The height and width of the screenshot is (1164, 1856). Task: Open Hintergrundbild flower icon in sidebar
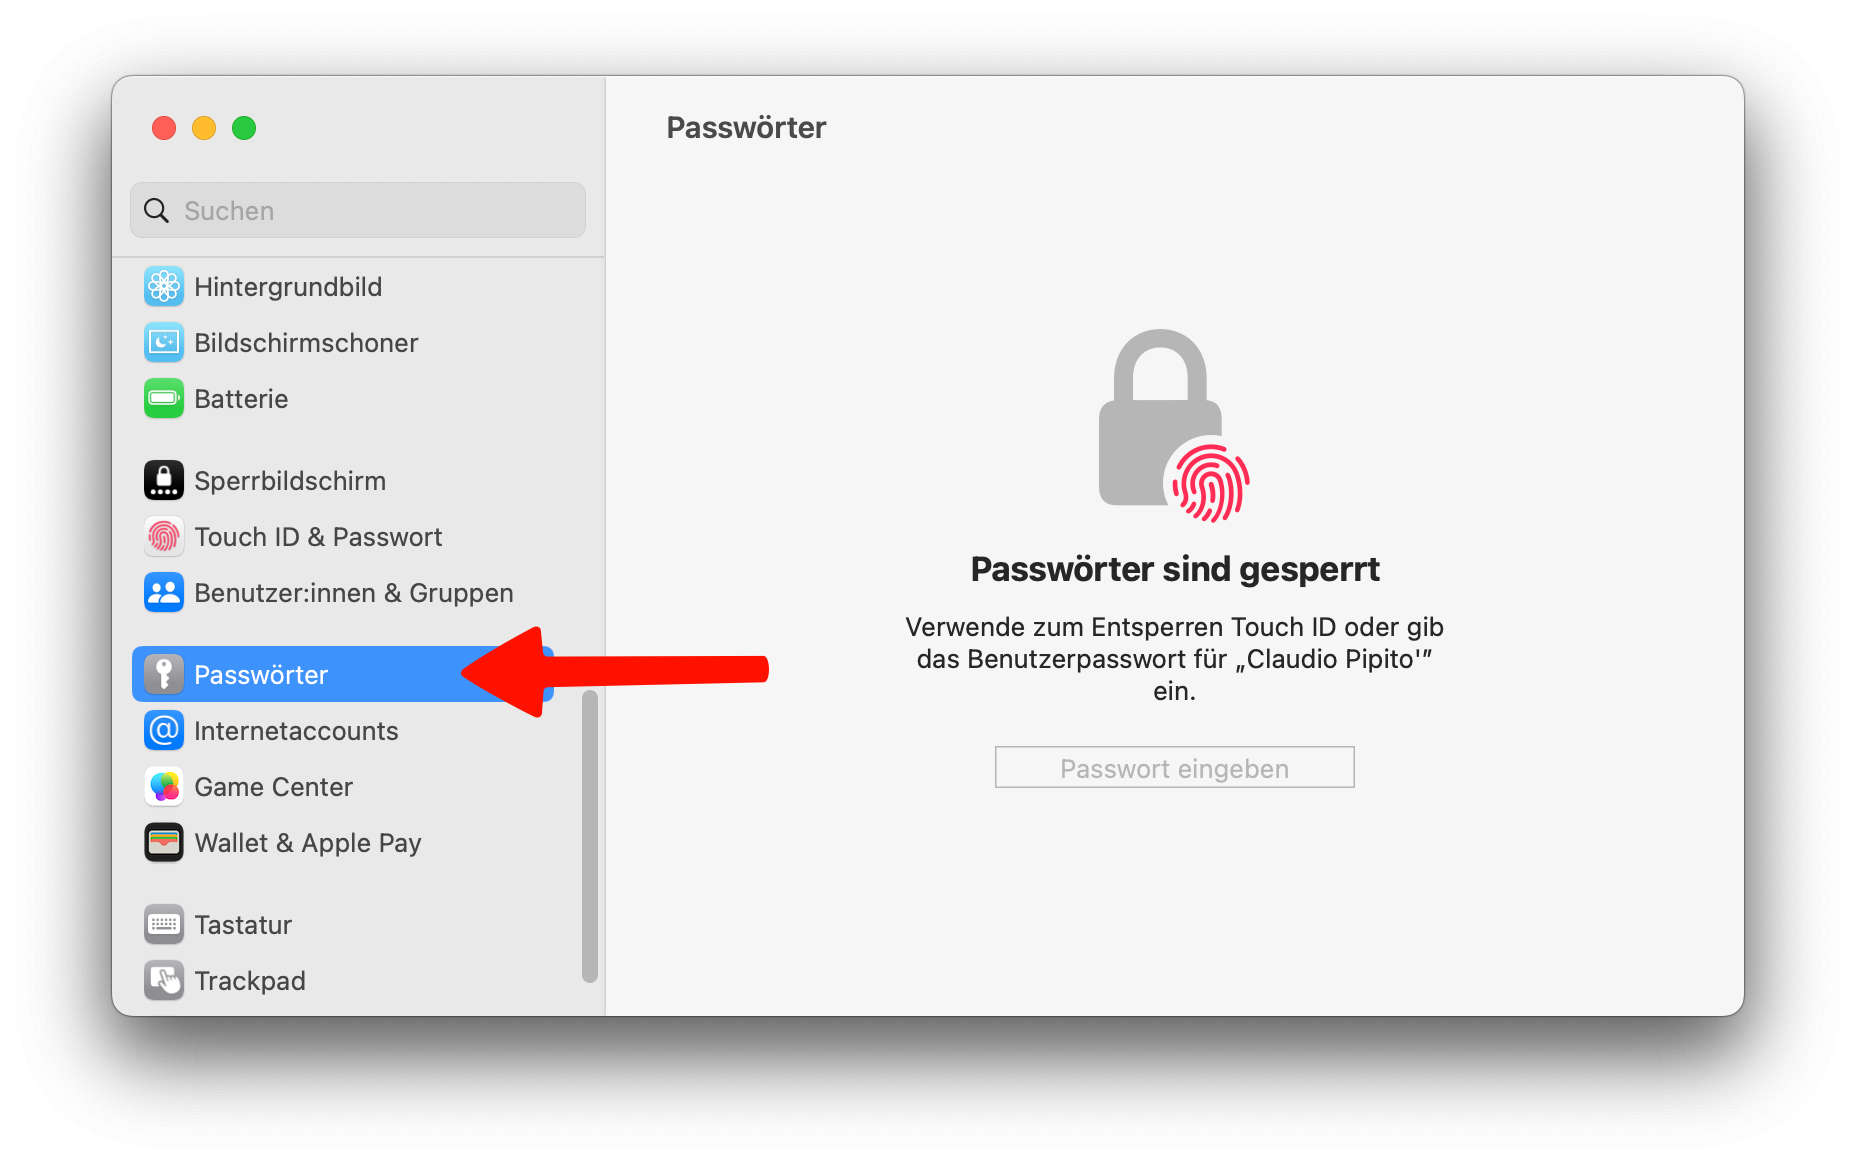pos(163,287)
